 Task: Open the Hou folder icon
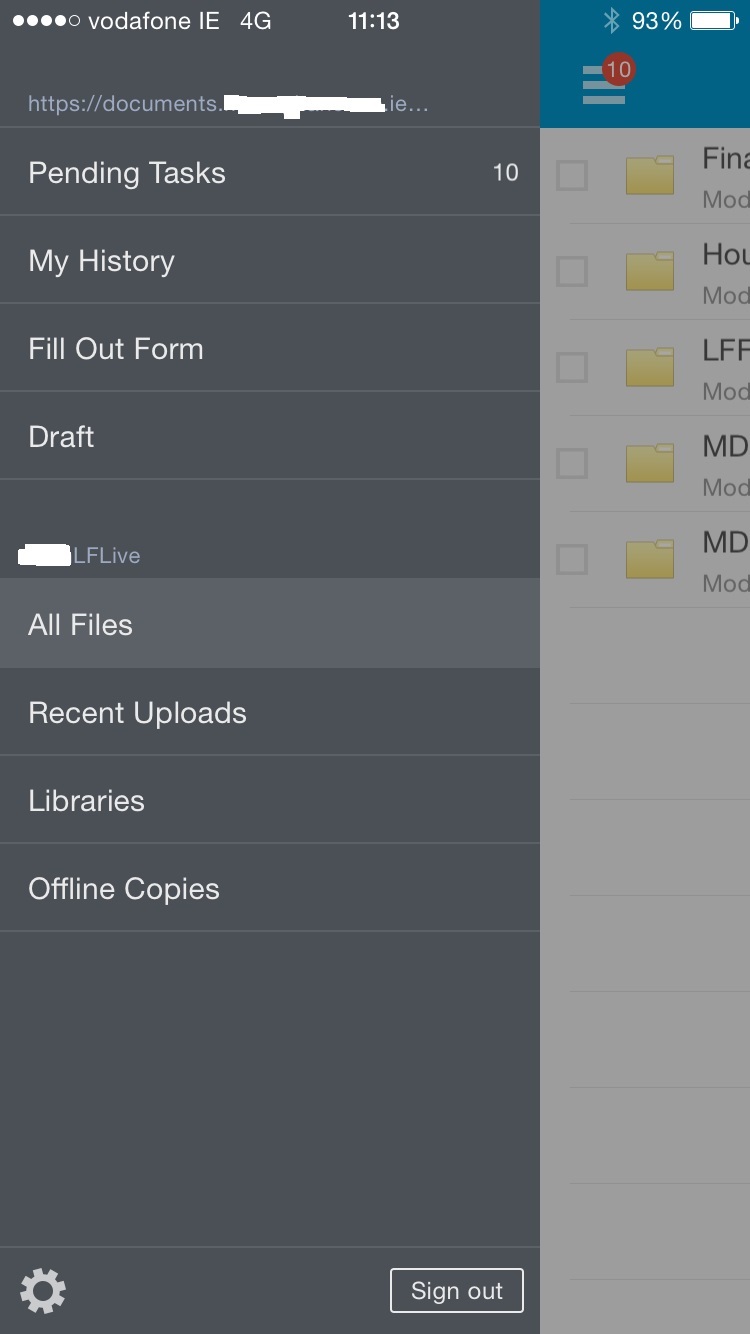click(x=650, y=271)
